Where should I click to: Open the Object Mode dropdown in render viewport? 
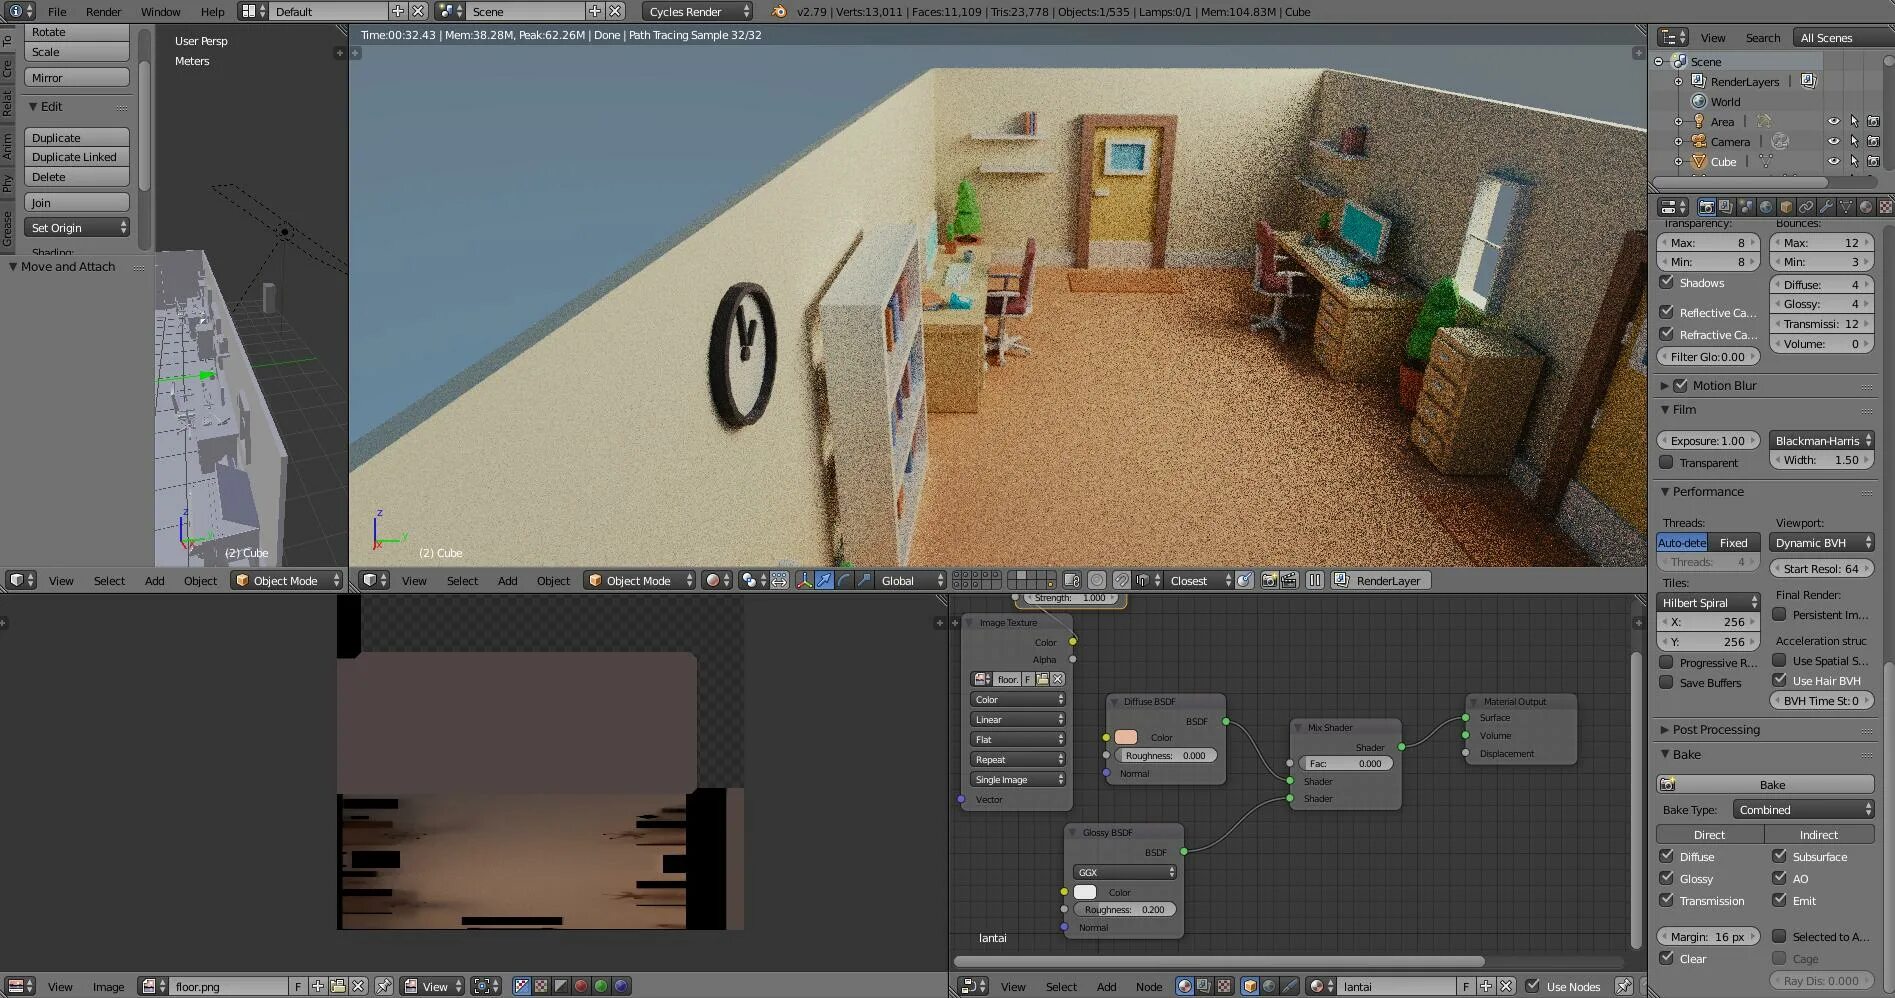pos(639,580)
